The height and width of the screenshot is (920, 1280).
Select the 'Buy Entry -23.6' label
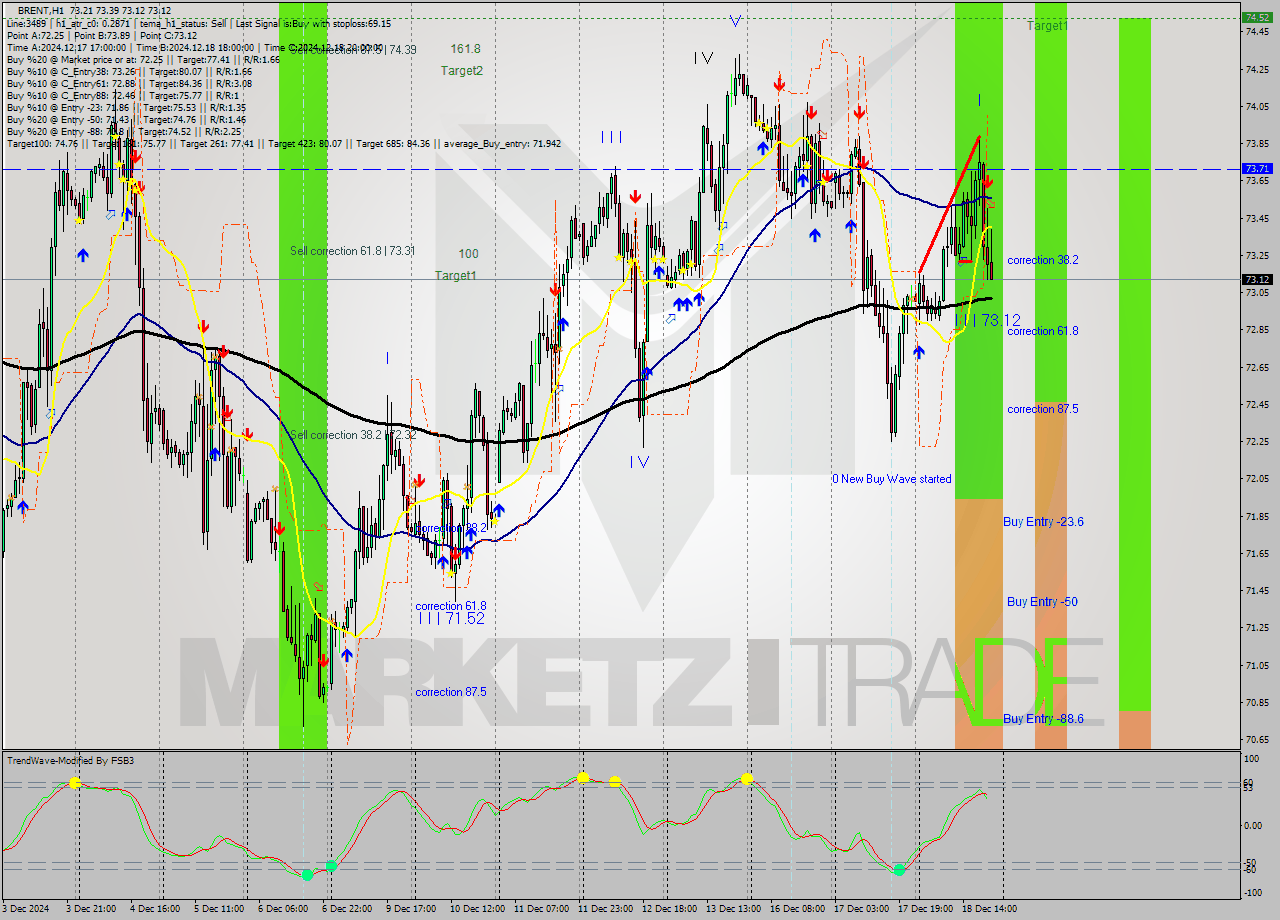tap(1043, 522)
